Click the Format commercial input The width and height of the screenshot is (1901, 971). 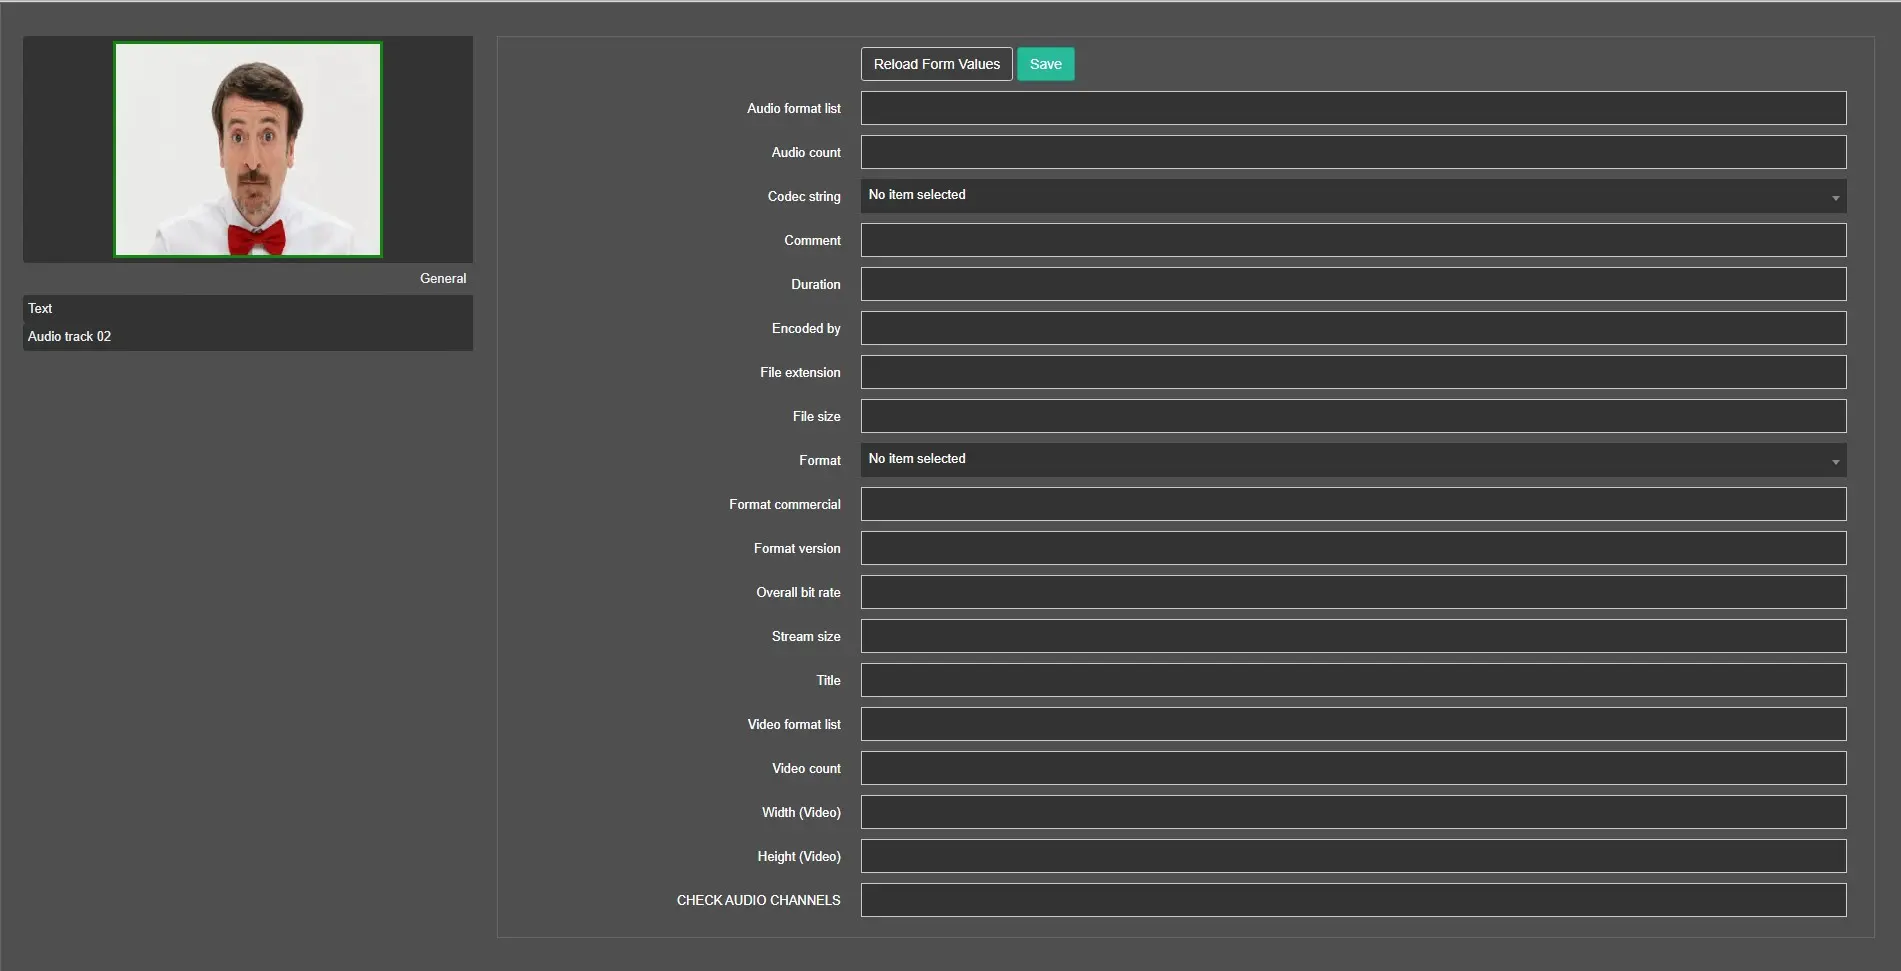coord(1352,504)
